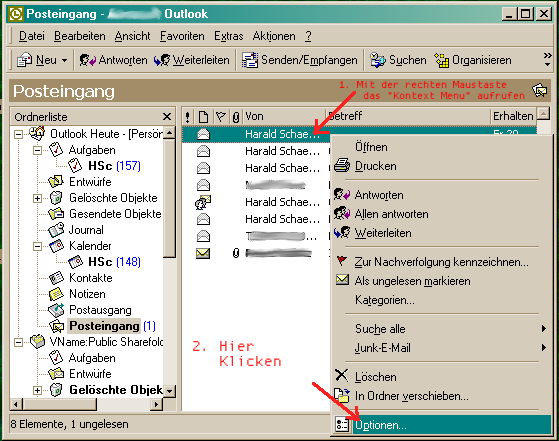The width and height of the screenshot is (559, 441).
Task: Choose Drucken in context menu
Action: [x=375, y=166]
